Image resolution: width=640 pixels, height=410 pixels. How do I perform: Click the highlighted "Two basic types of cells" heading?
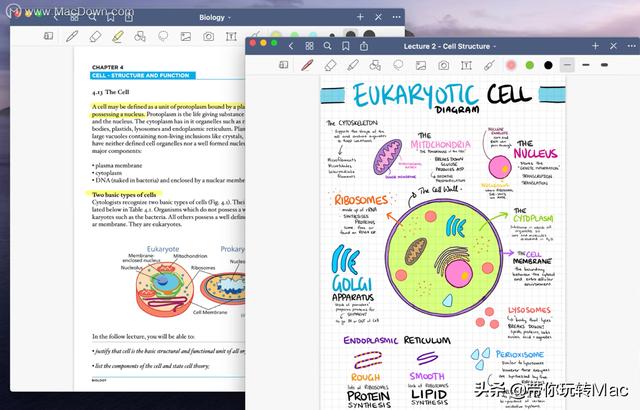click(124, 194)
